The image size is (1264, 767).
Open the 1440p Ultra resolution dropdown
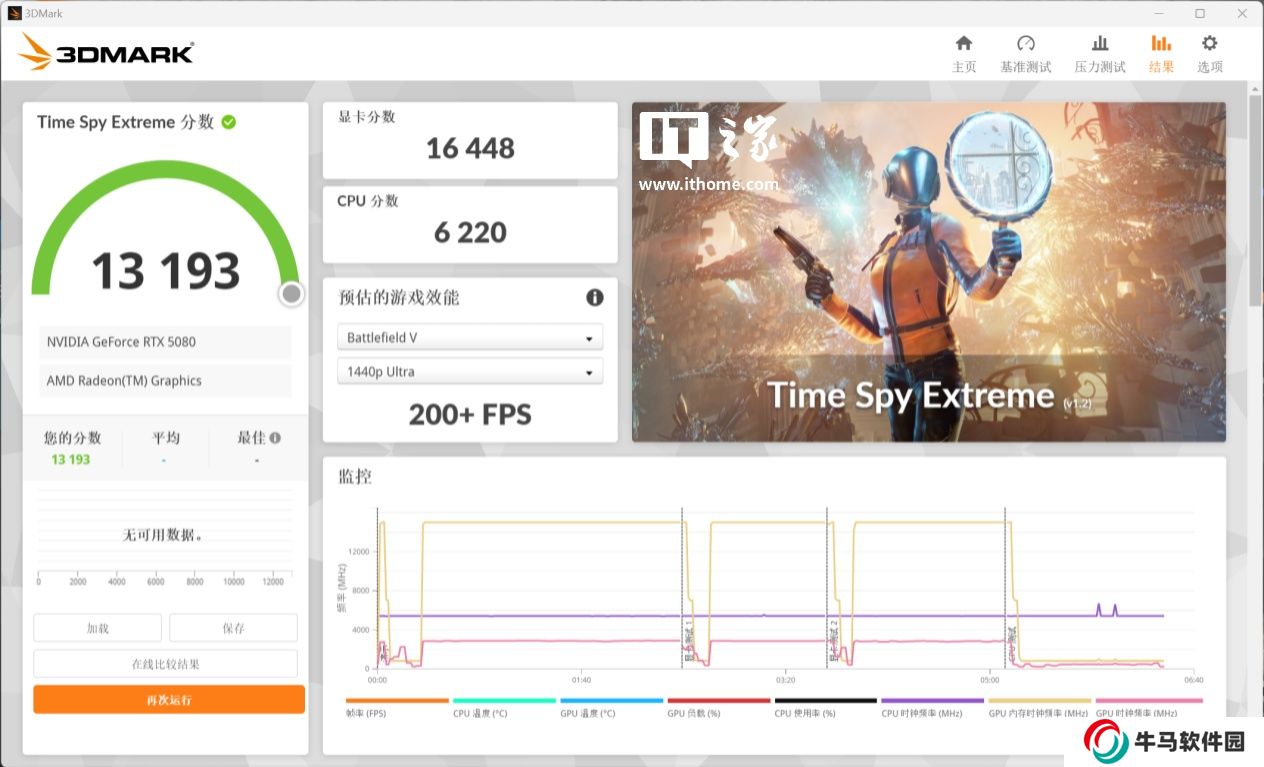470,372
